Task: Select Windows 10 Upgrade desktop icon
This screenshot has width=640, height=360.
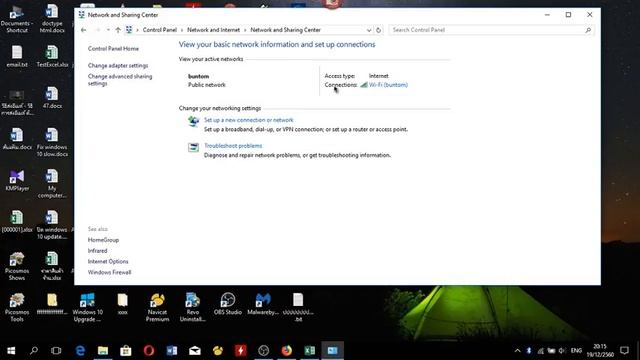Action: [87, 307]
